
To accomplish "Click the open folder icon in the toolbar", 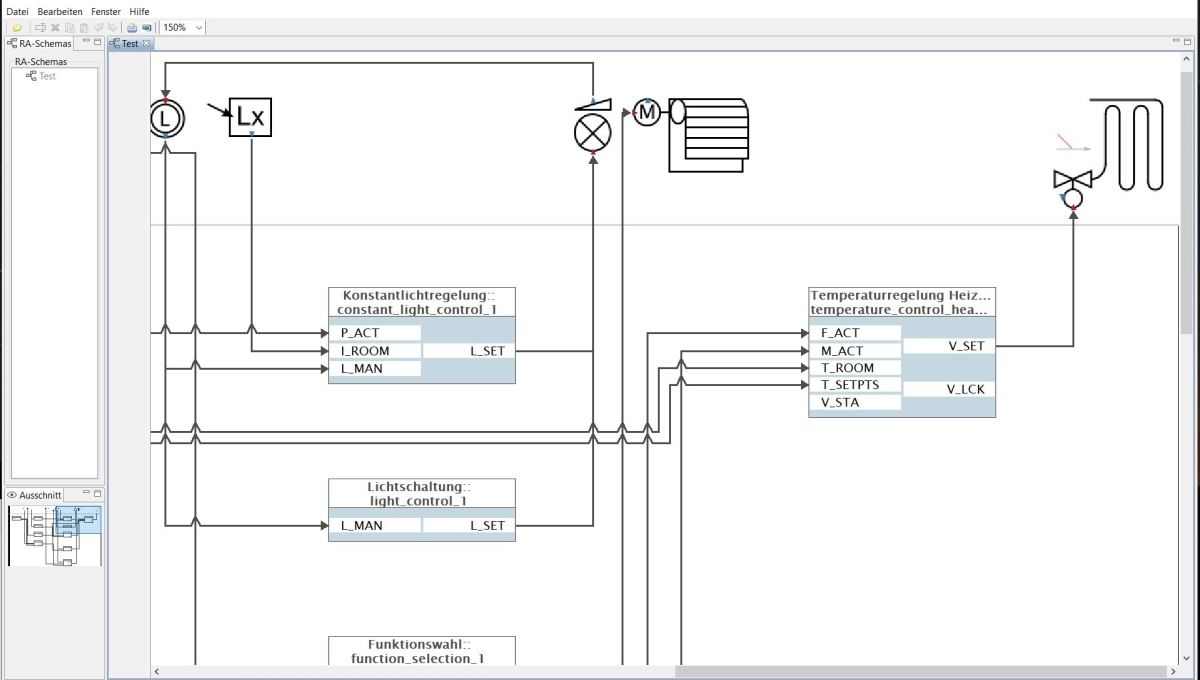I will [x=17, y=28].
